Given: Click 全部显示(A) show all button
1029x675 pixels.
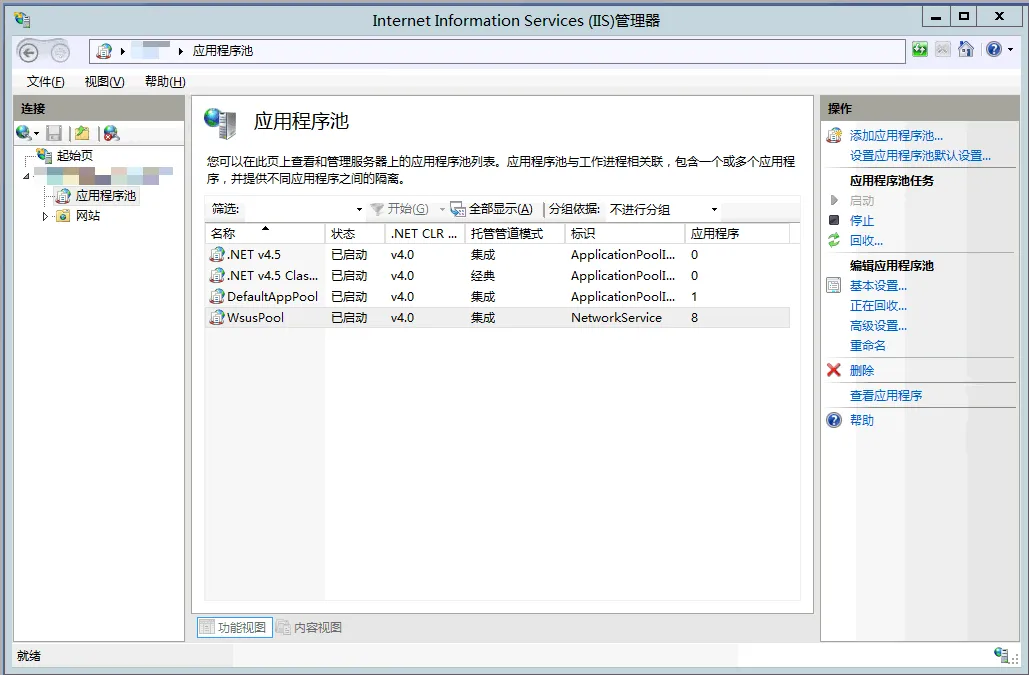Looking at the screenshot, I should point(492,209).
